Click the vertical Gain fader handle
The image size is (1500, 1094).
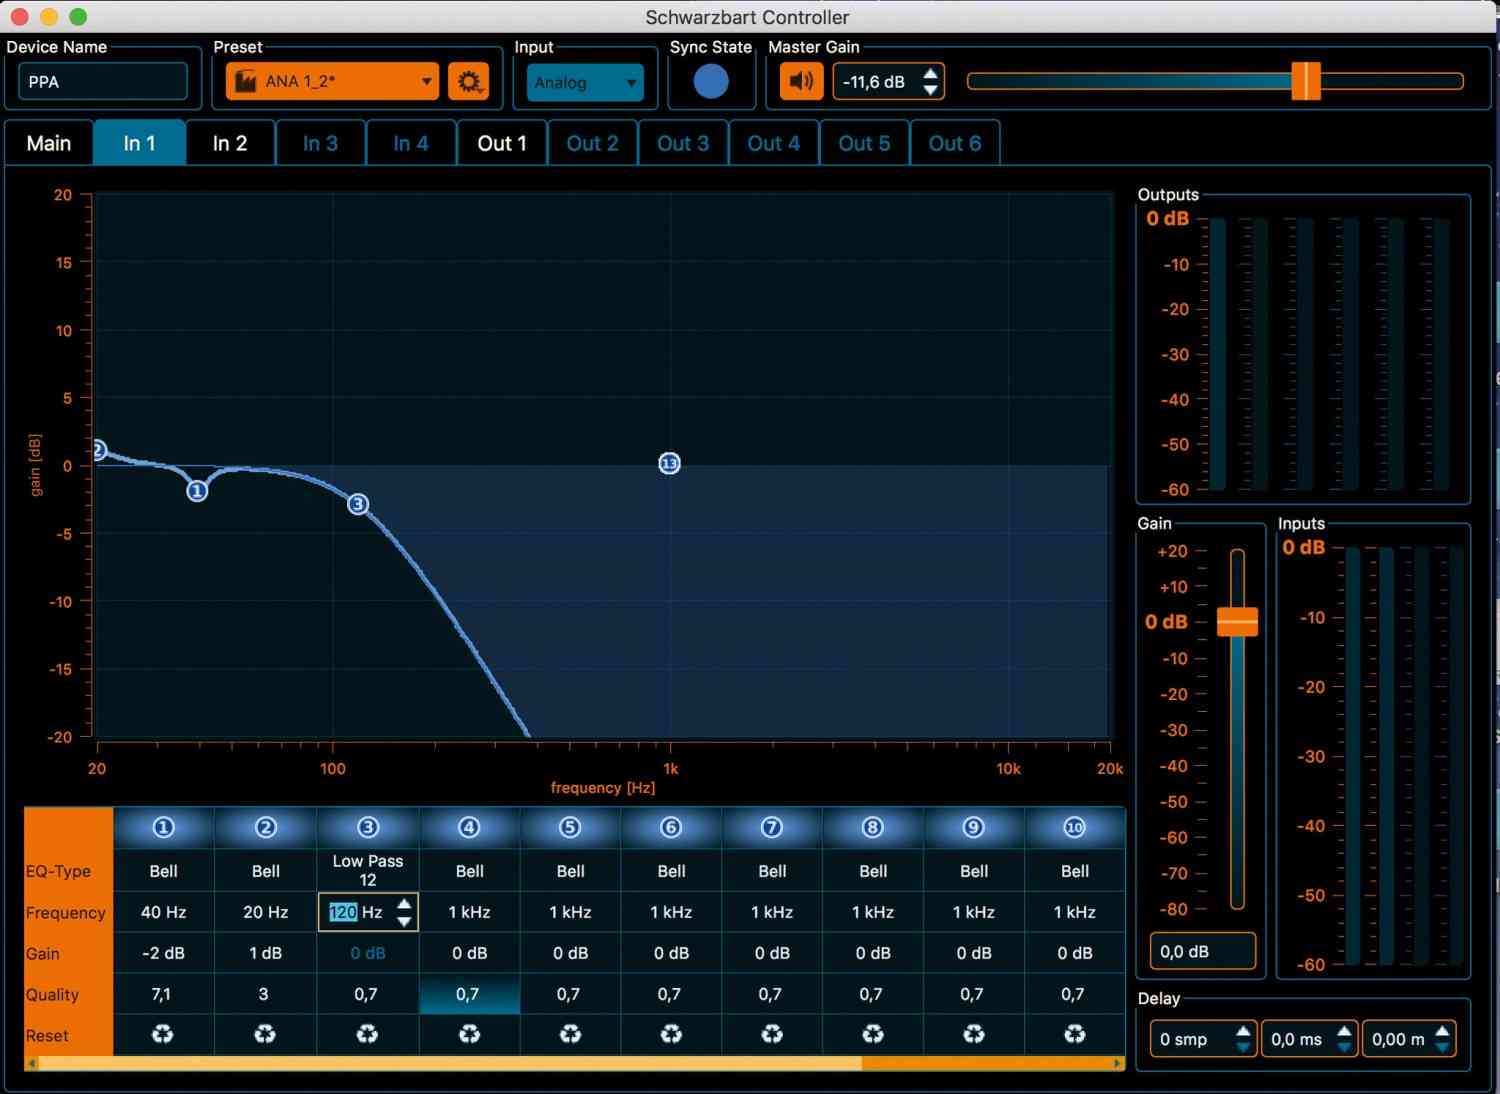pyautogui.click(x=1237, y=621)
